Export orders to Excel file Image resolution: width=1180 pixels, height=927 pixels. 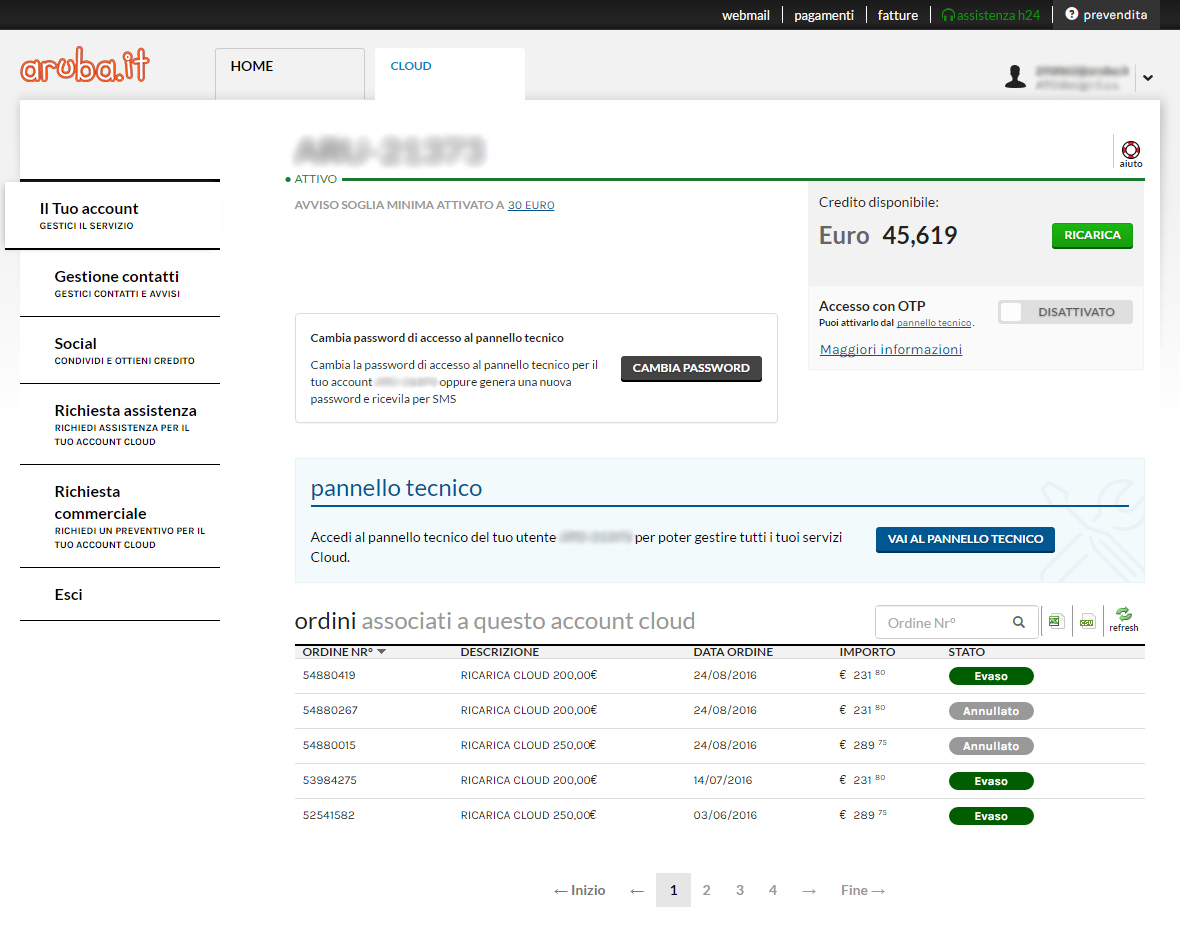(1056, 622)
